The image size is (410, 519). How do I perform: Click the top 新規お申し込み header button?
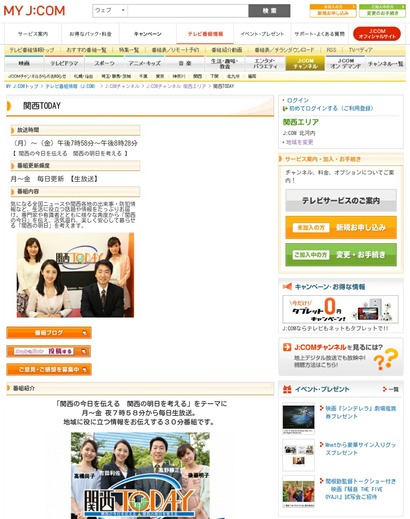(333, 11)
